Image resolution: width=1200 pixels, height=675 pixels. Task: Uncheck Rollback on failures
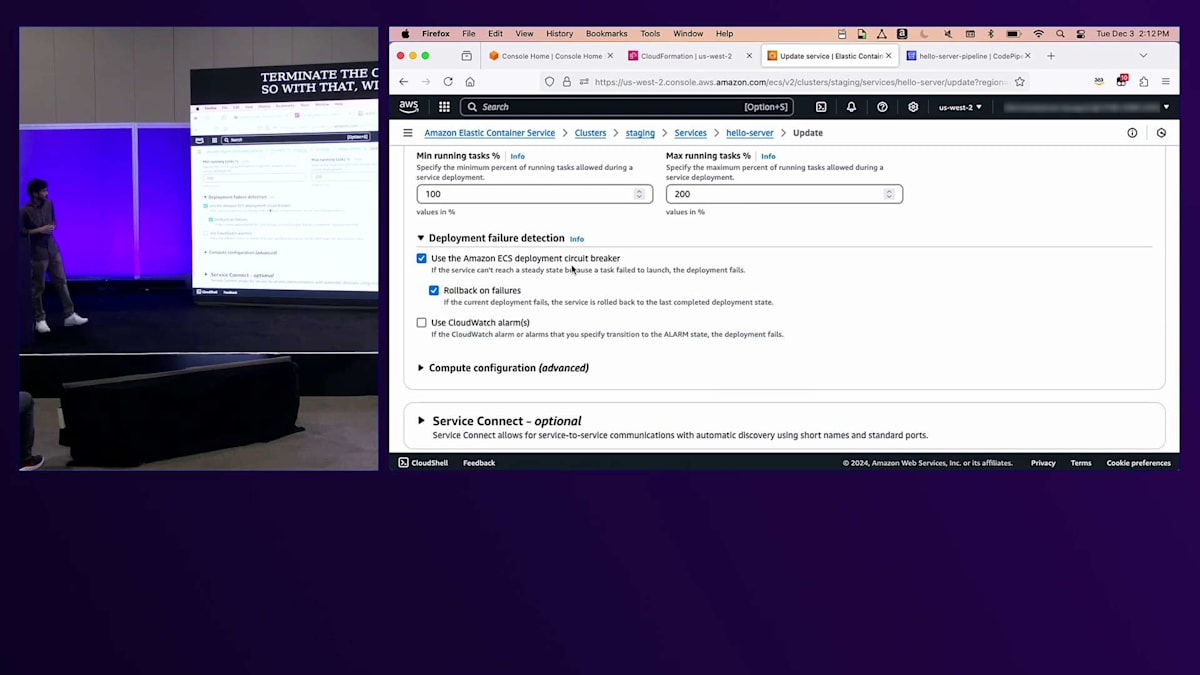pos(434,291)
